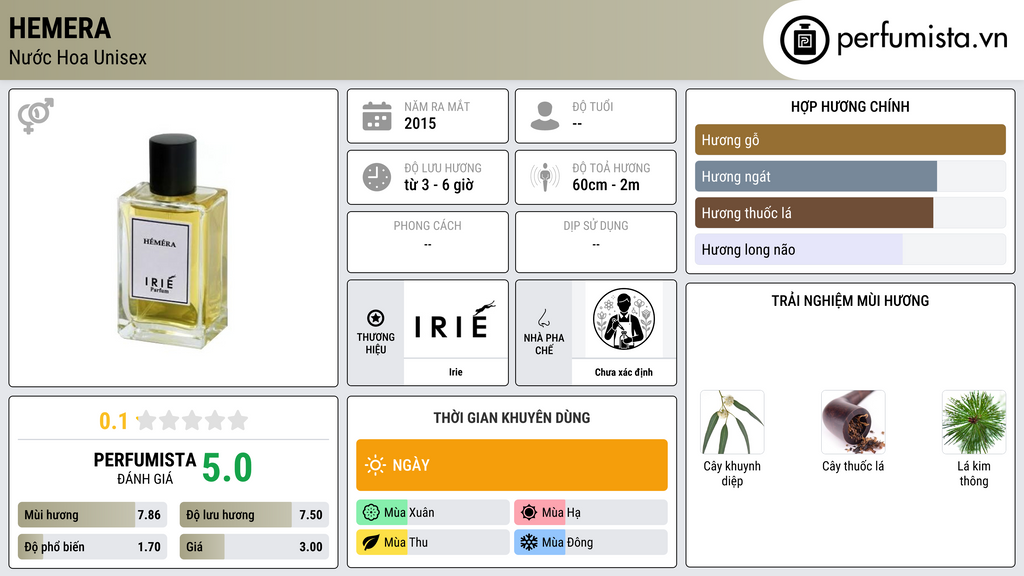Image resolution: width=1024 pixels, height=576 pixels.
Task: Click the person icon beside Độ tuổi
Action: click(x=545, y=116)
